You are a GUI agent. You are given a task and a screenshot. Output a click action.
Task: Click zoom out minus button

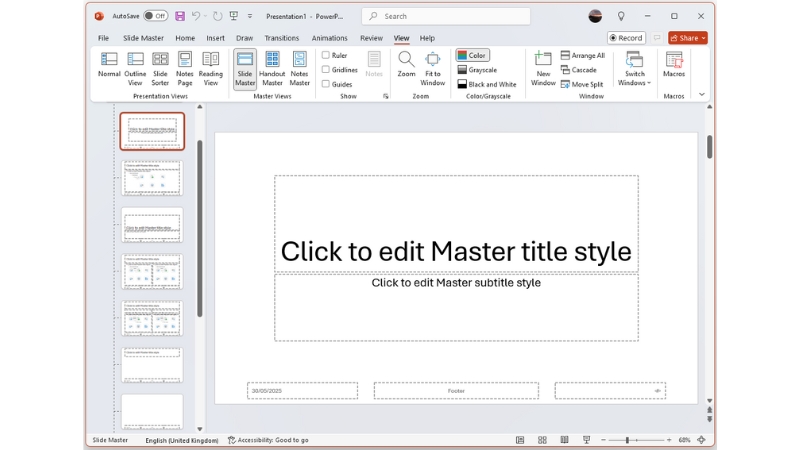pos(603,440)
